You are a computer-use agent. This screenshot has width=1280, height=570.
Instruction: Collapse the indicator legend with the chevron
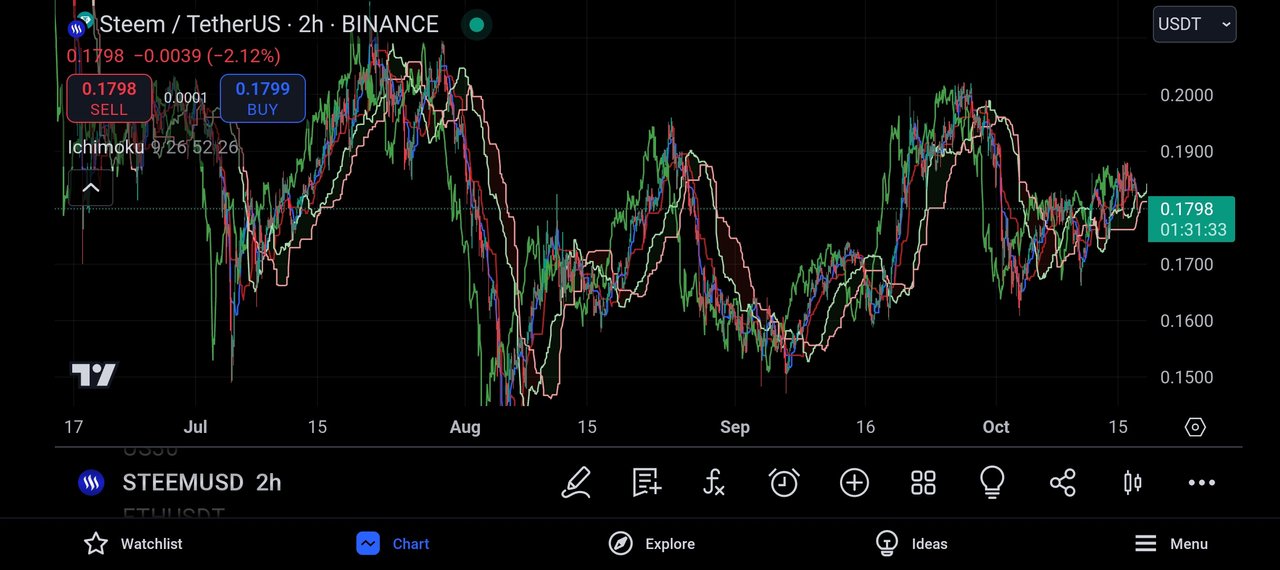[x=90, y=187]
